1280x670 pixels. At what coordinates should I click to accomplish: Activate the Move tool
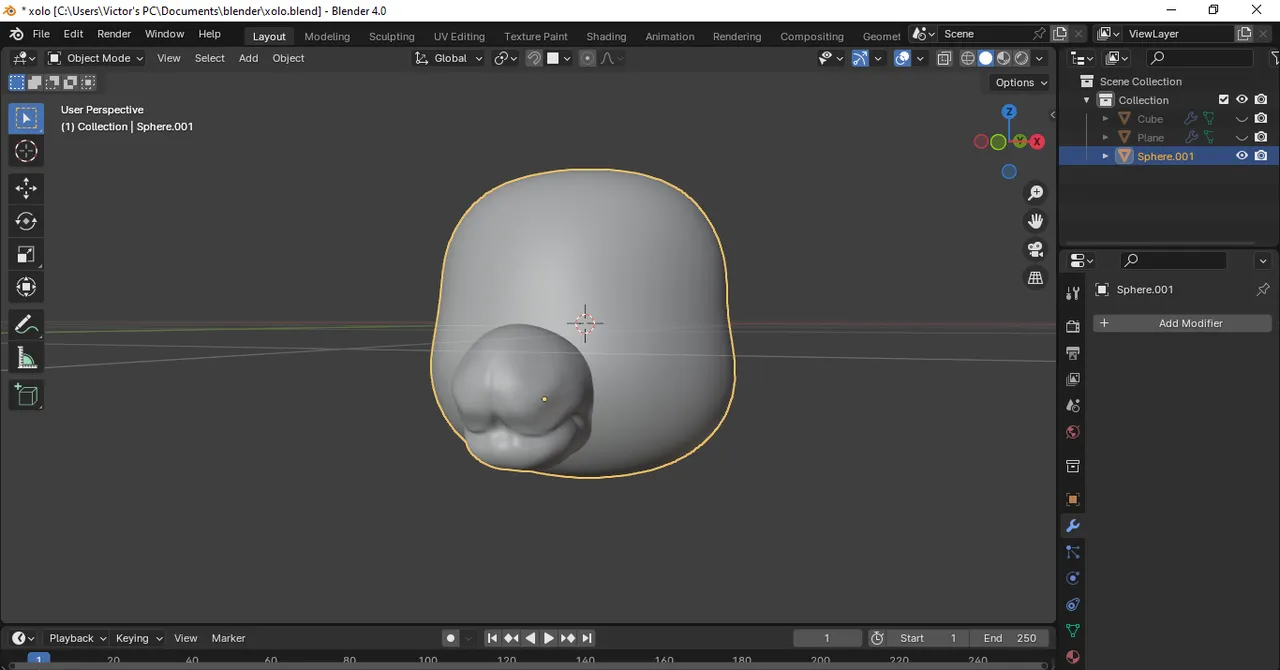click(27, 188)
